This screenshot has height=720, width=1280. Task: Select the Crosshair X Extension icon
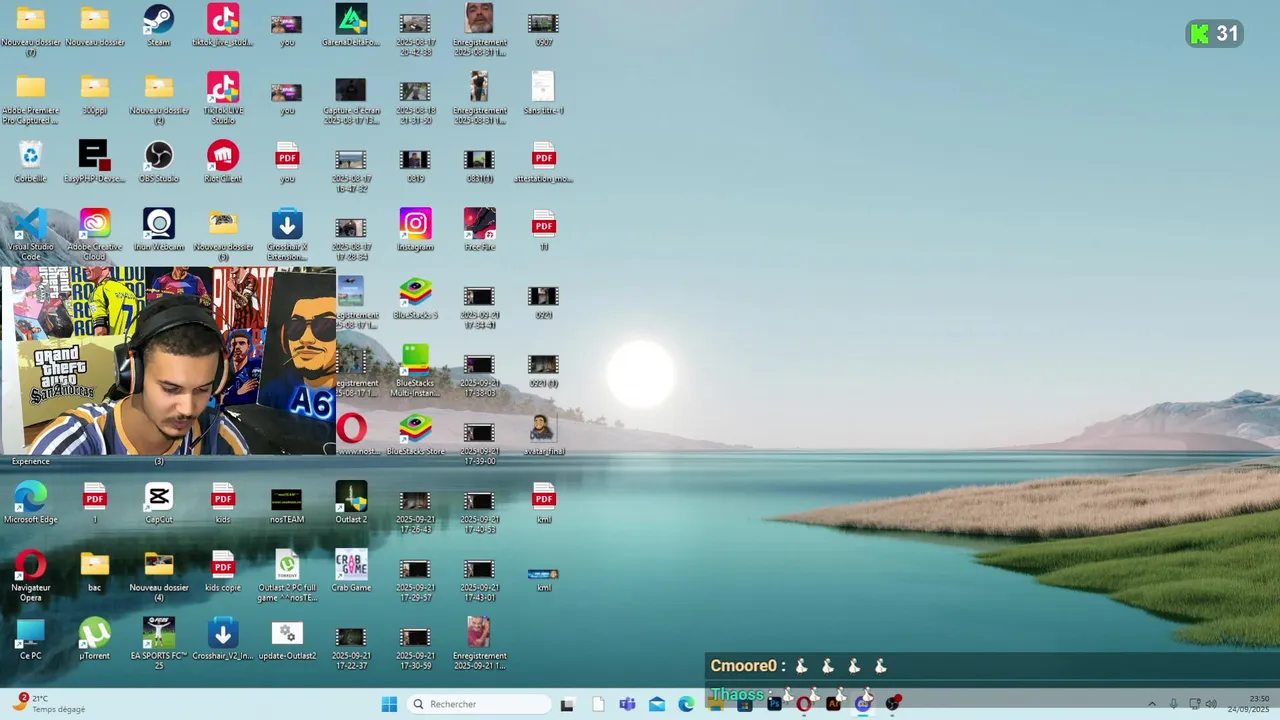(x=287, y=234)
